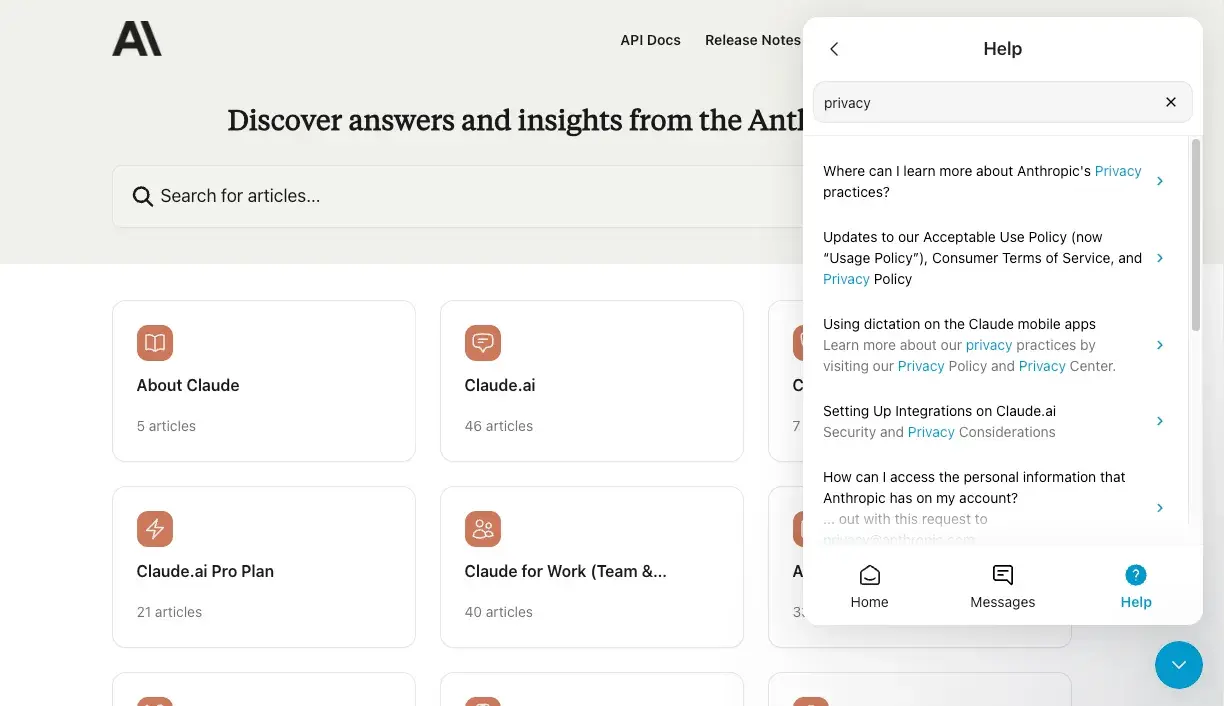Open the dictation on mobile apps result
Screen dimensions: 1224x706
[x=992, y=344]
